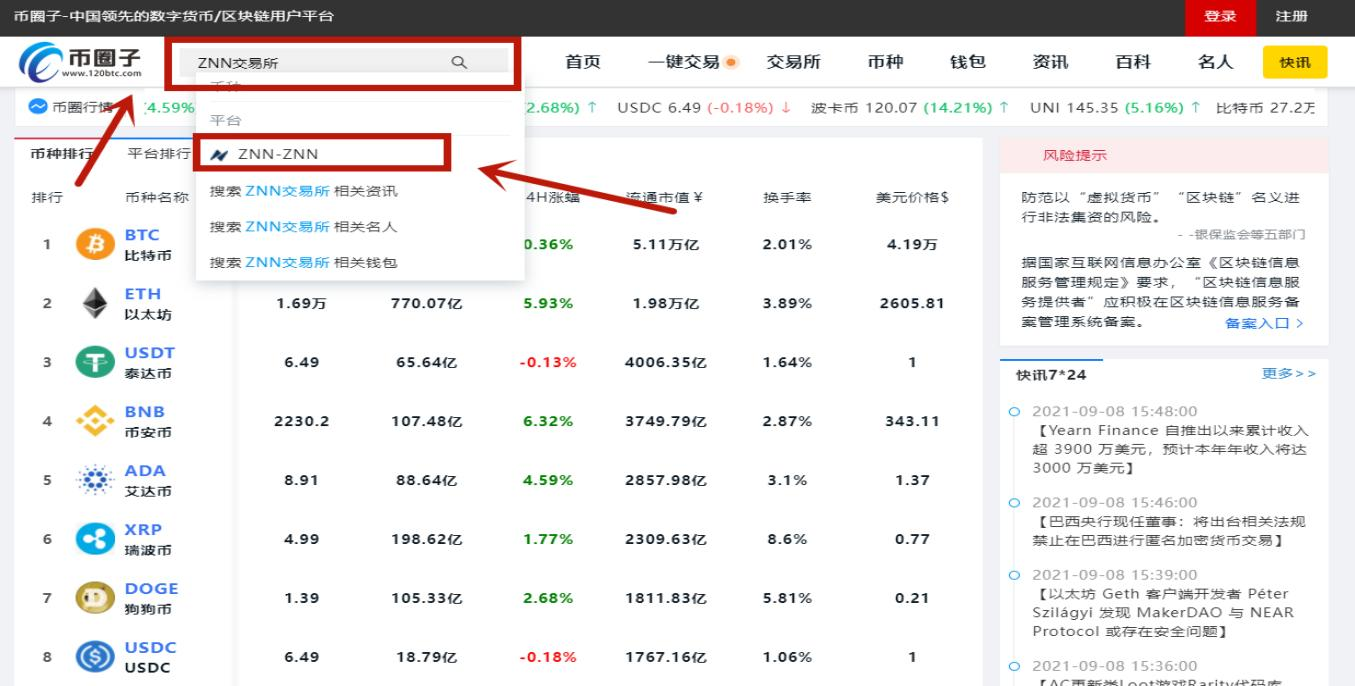Screen dimensions: 1355x686
Task: Click UNI 145.35 in ticker bar
Action: point(1073,108)
